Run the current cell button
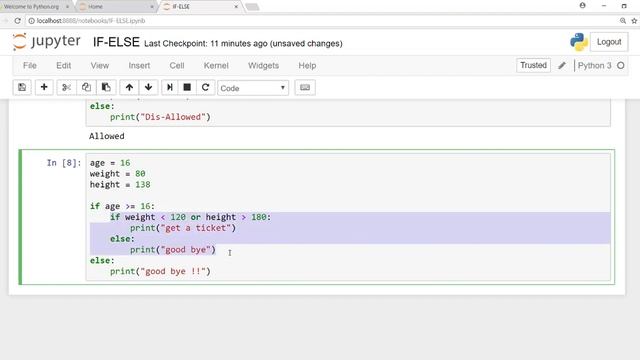 click(170, 87)
